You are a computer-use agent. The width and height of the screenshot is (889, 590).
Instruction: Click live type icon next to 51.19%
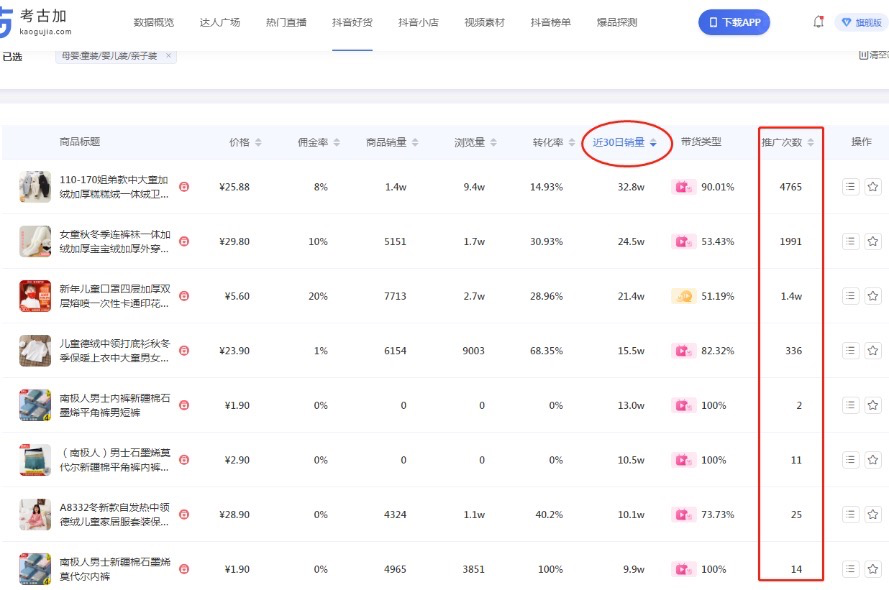point(682,296)
